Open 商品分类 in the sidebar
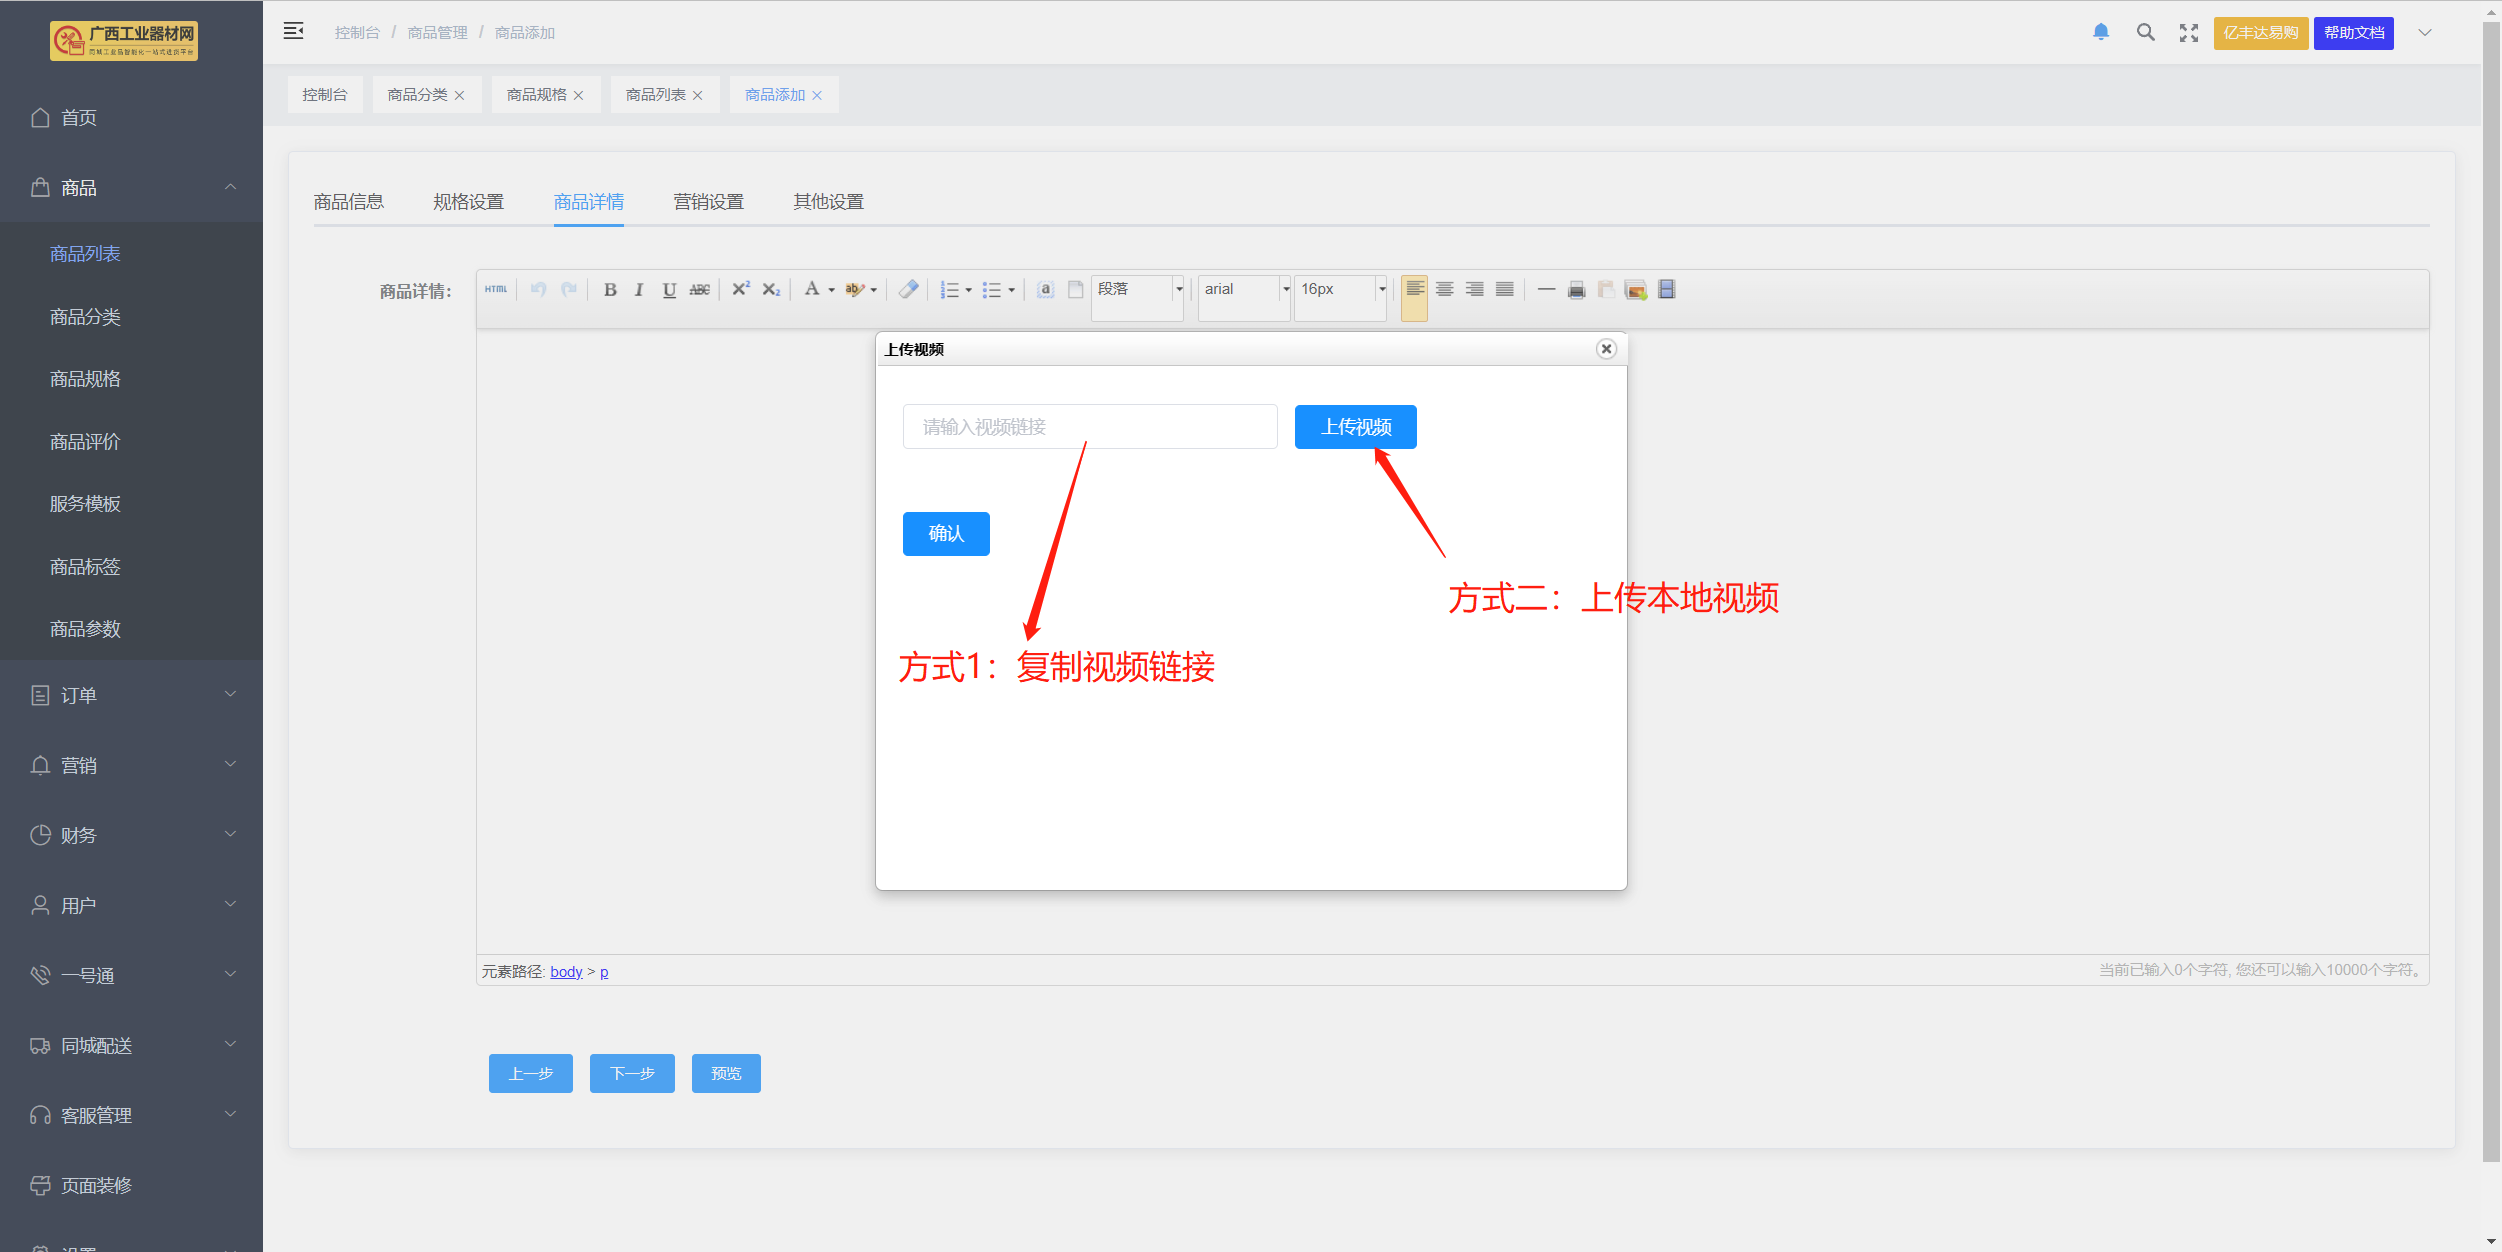Viewport: 2502px width, 1252px height. pos(86,317)
